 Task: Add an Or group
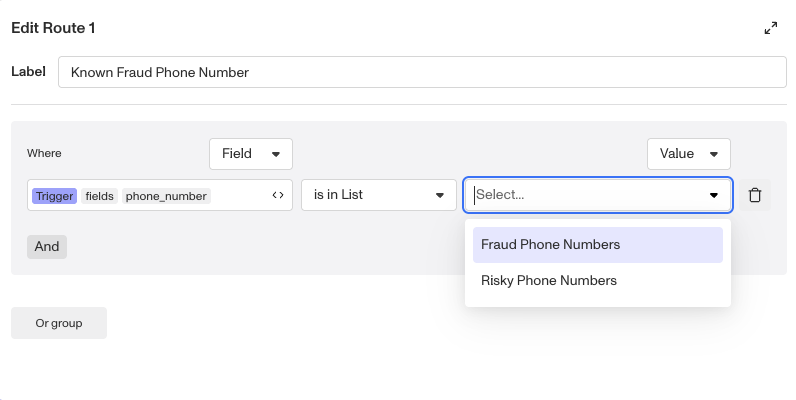[x=59, y=323]
